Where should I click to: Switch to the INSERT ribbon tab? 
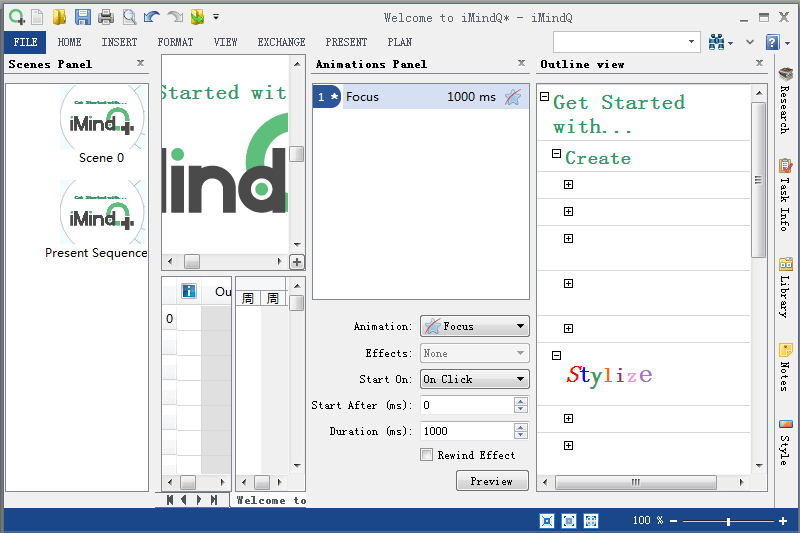point(119,42)
